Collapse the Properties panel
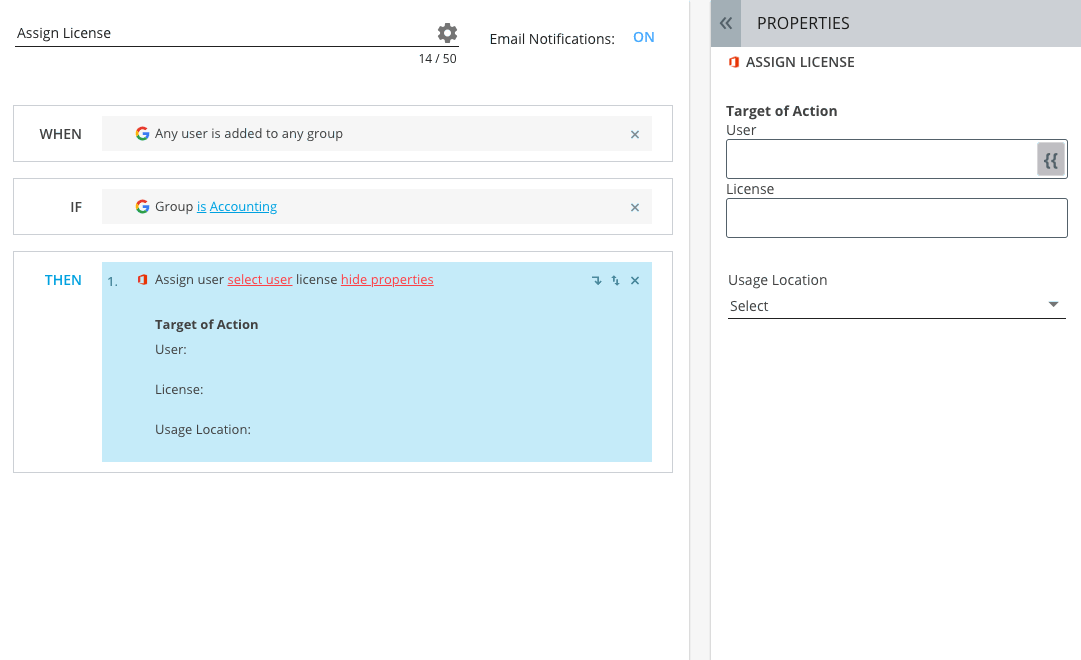1081x660 pixels. (x=726, y=23)
